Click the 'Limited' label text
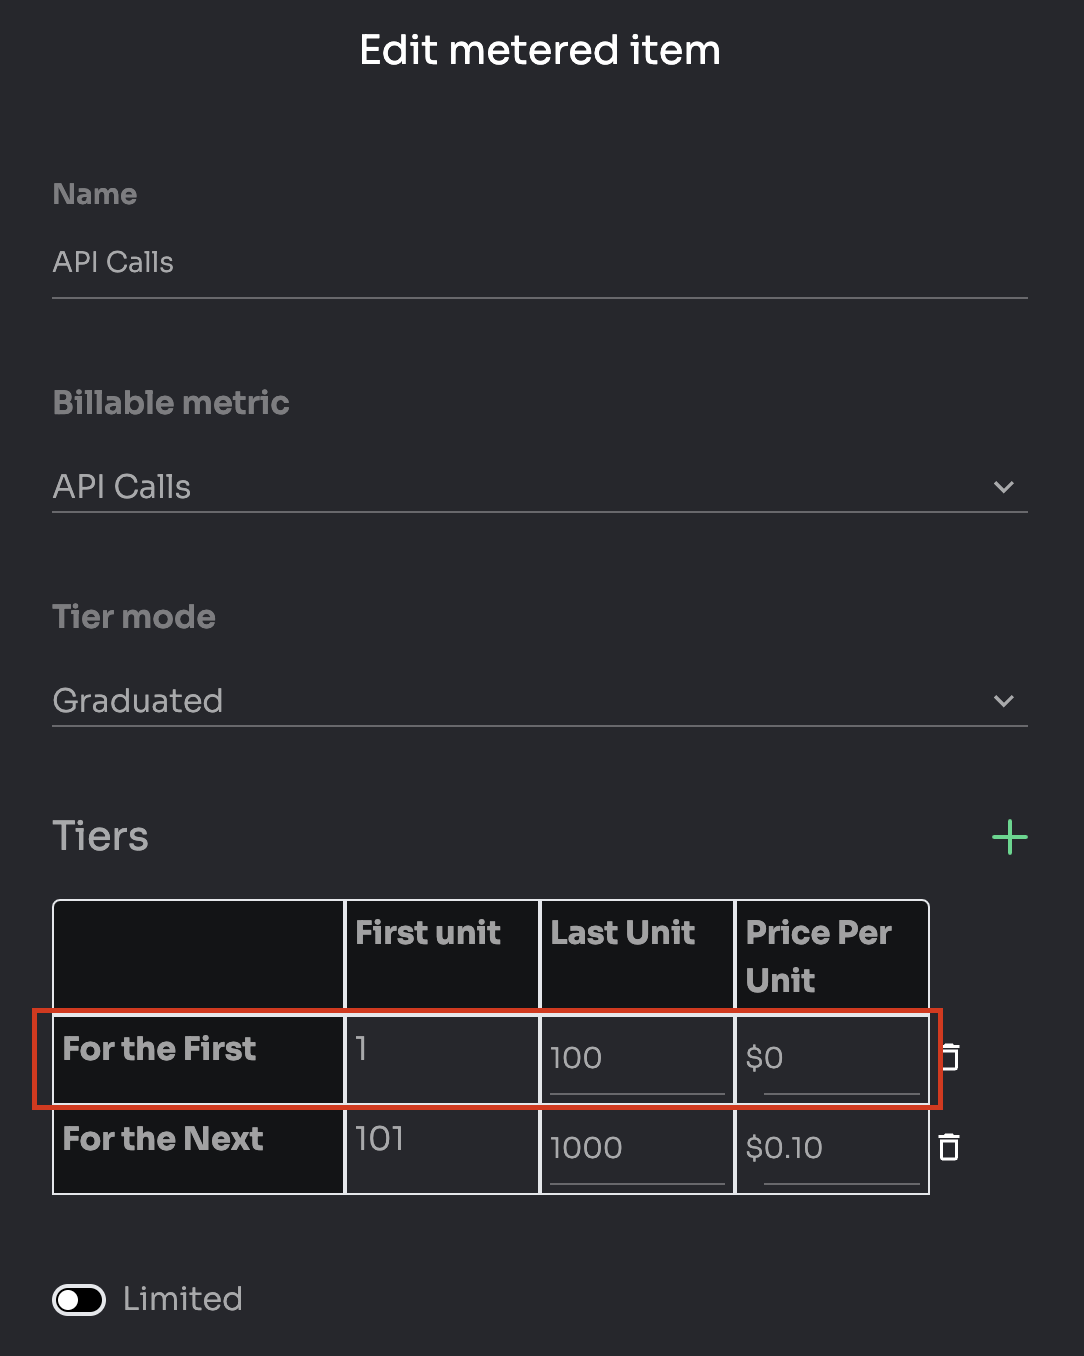 pyautogui.click(x=183, y=1299)
